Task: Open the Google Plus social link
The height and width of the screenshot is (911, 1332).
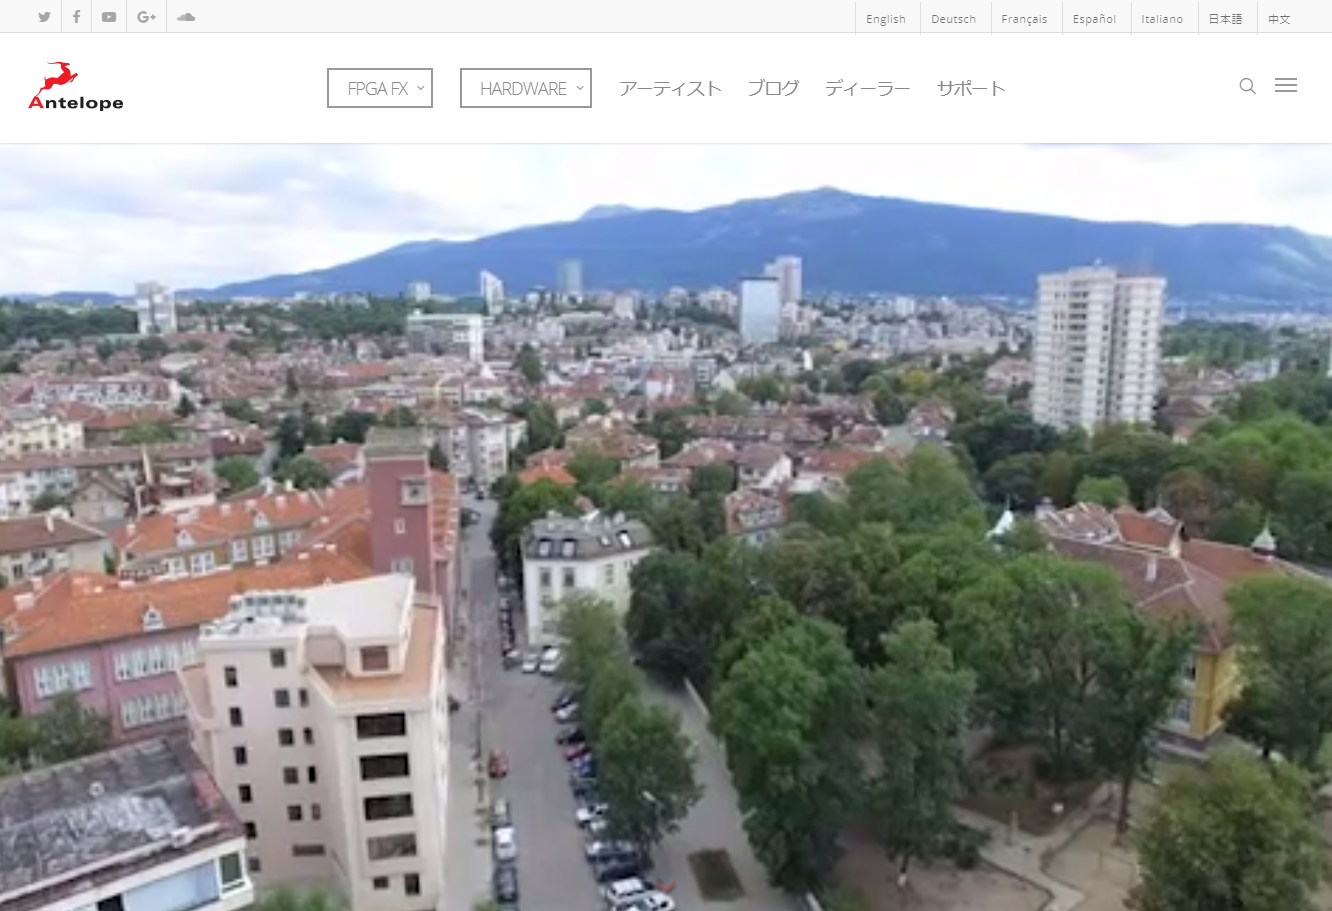Action: click(x=147, y=17)
